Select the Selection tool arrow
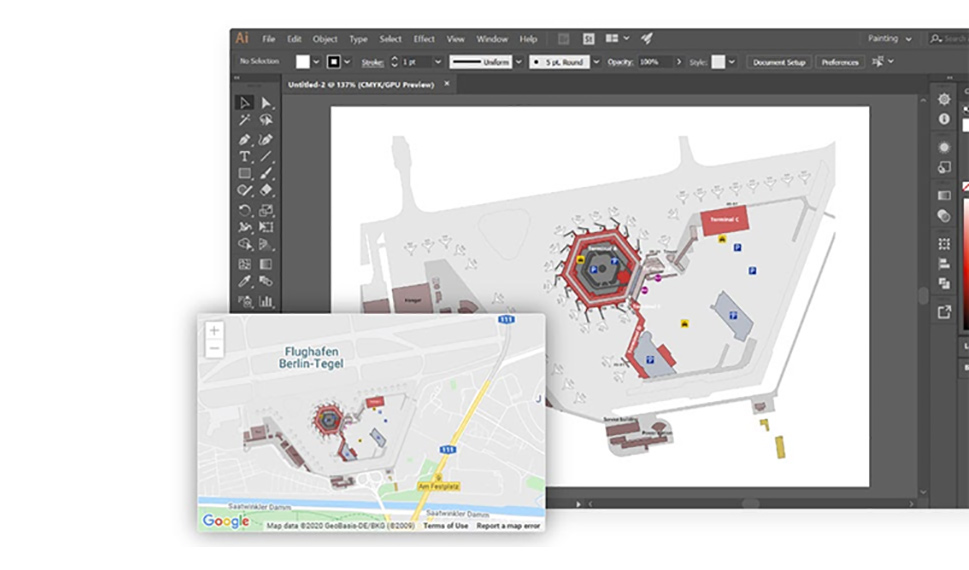 (x=244, y=103)
